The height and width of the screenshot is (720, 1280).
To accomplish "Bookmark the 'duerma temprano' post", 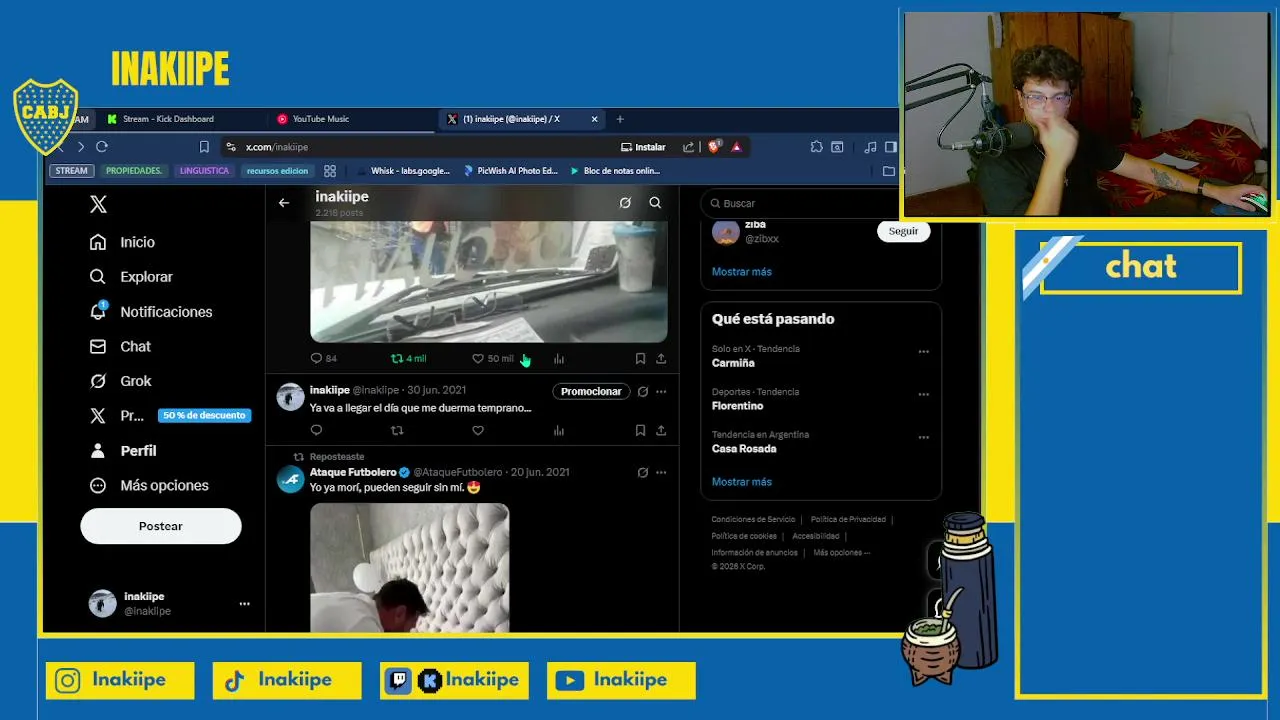I will tap(640, 430).
